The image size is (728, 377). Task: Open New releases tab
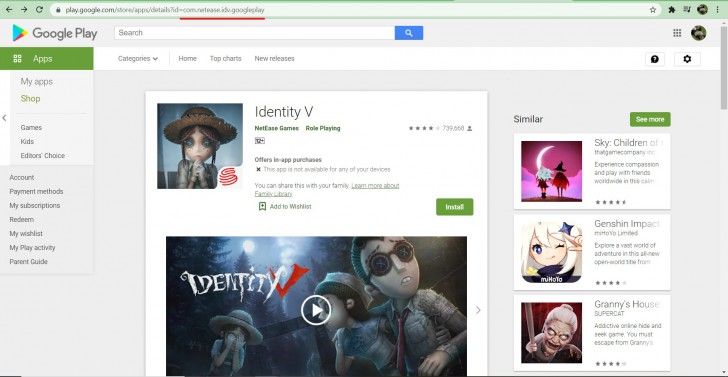click(x=274, y=58)
